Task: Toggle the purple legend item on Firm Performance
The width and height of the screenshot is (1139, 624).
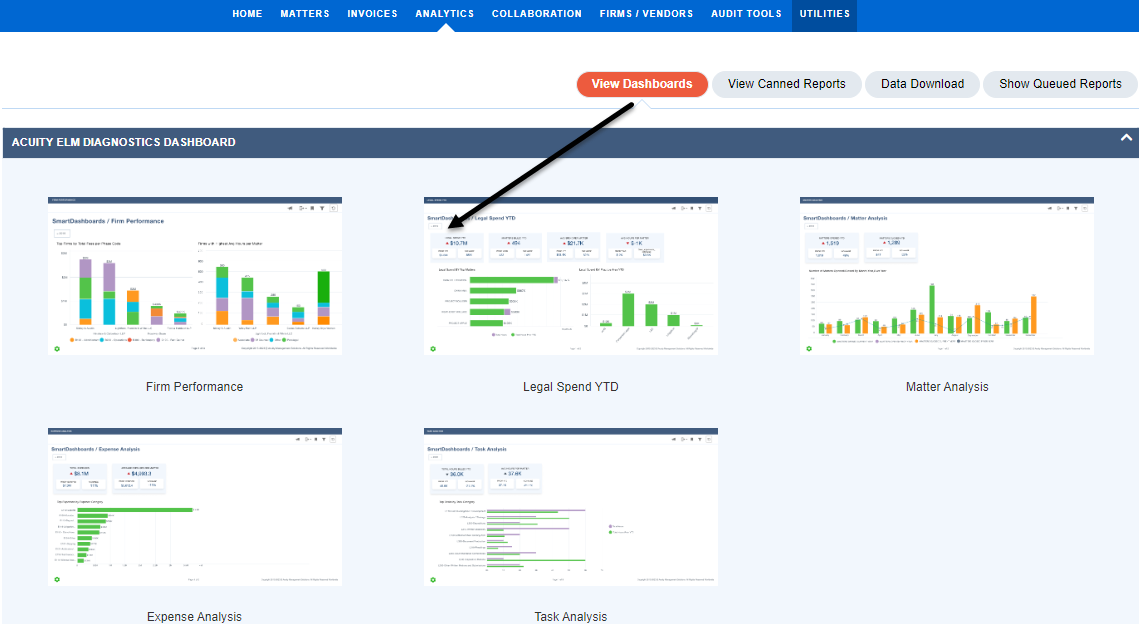Action: pyautogui.click(x=159, y=340)
